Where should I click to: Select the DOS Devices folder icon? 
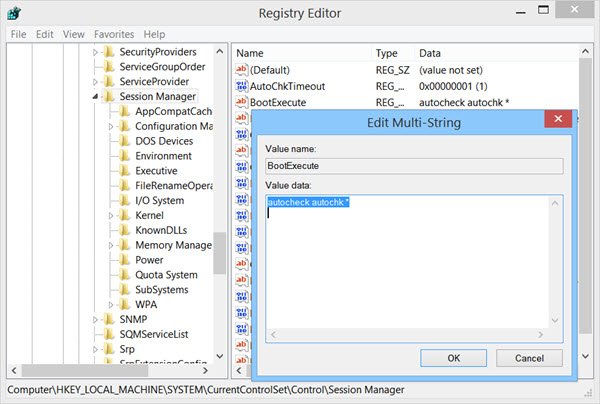pos(125,141)
